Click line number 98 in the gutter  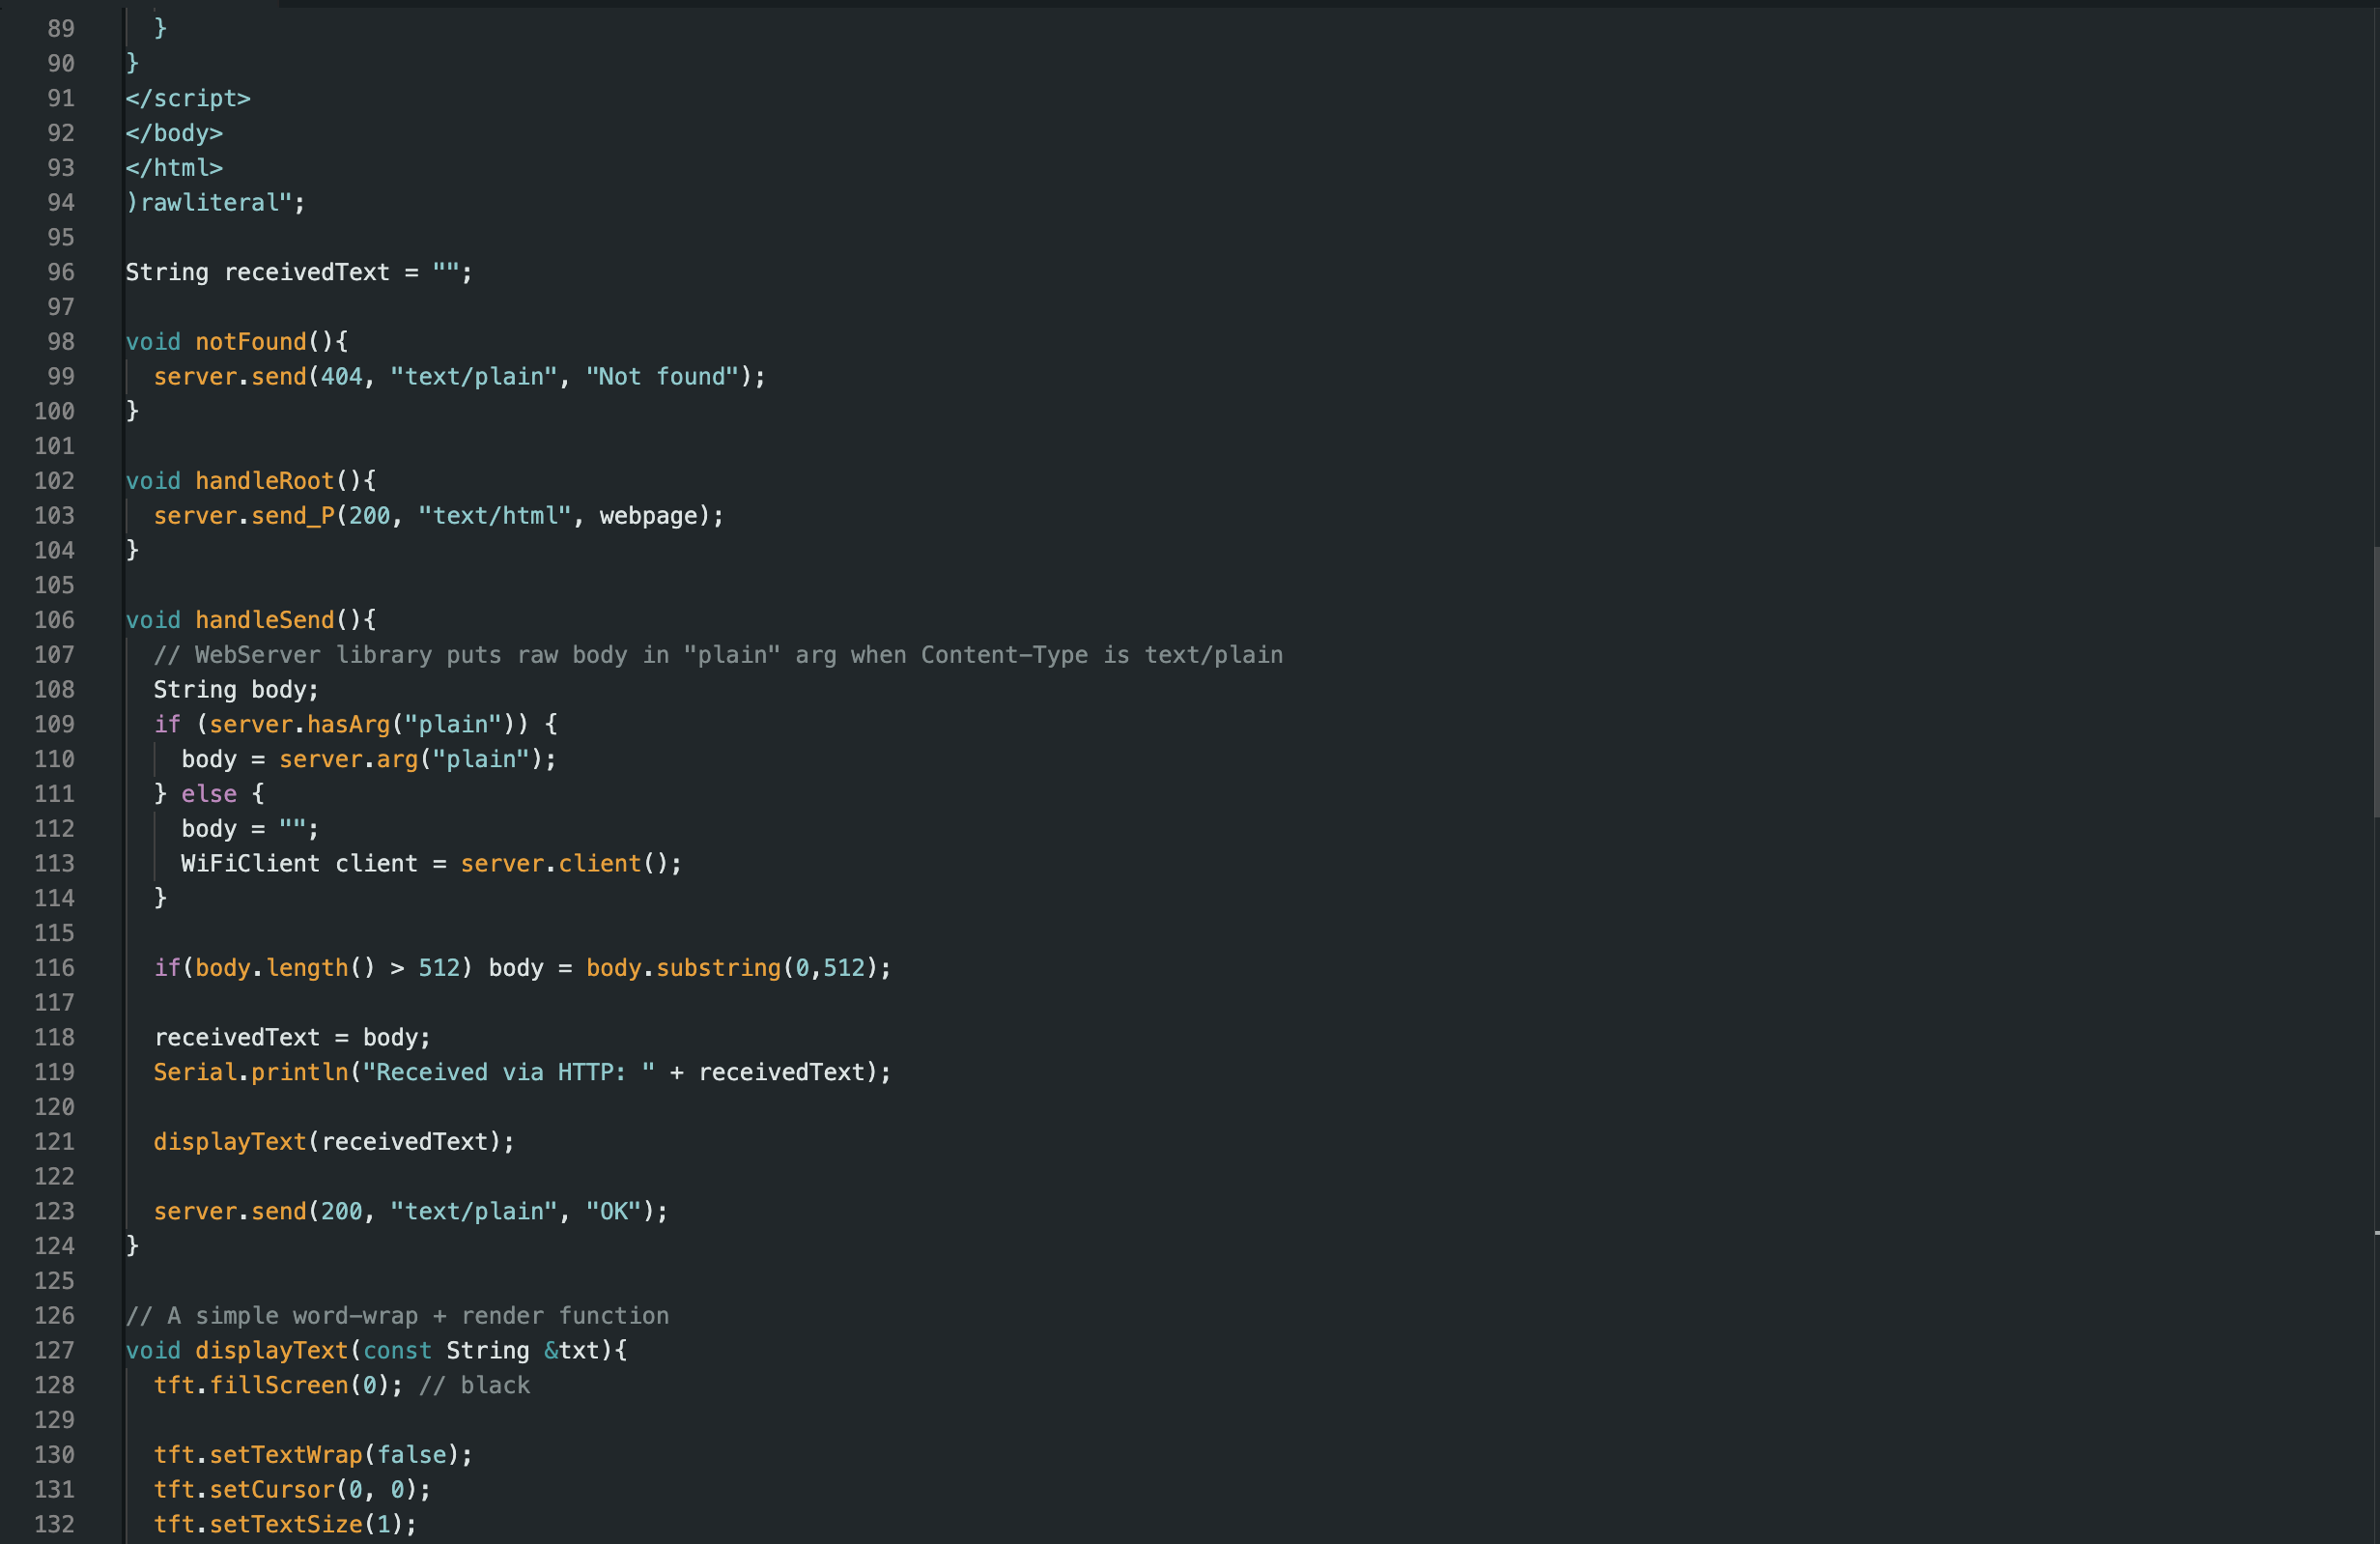point(60,342)
